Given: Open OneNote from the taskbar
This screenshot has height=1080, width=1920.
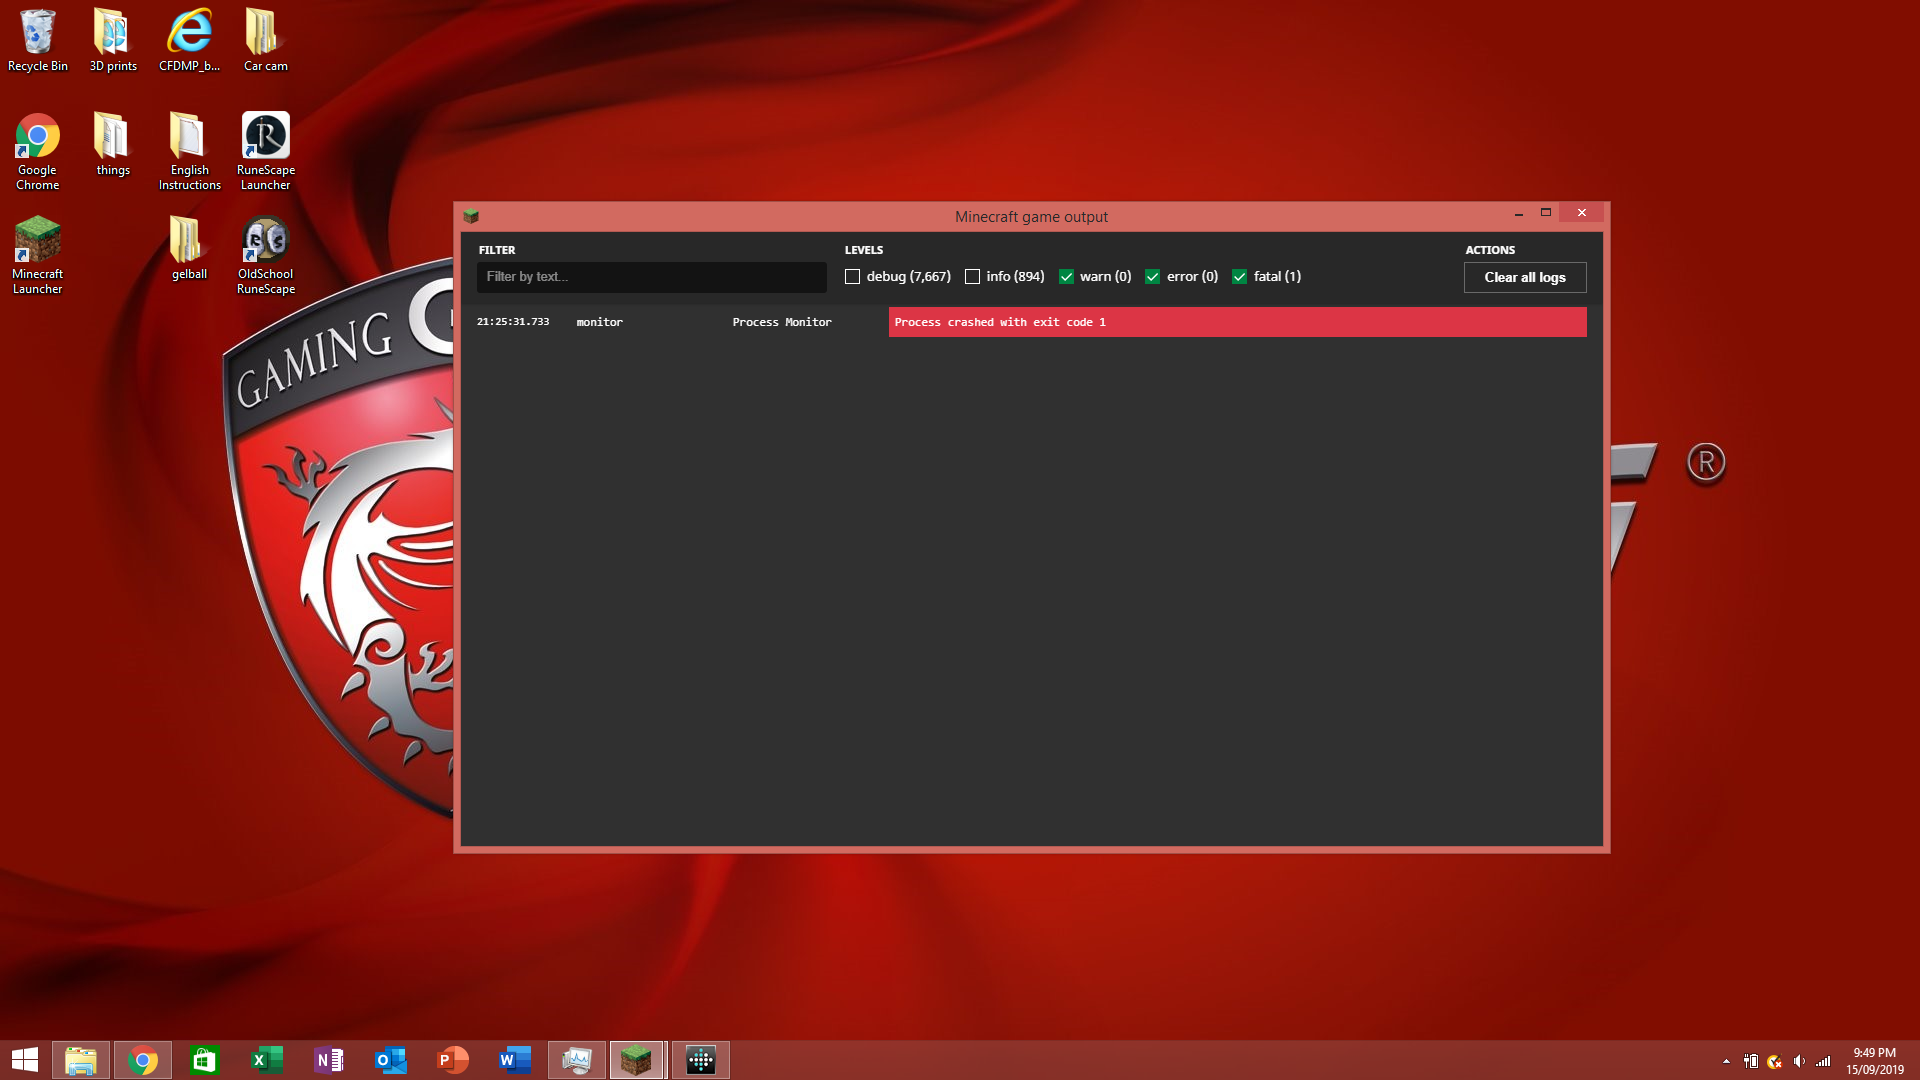Looking at the screenshot, I should [328, 1060].
